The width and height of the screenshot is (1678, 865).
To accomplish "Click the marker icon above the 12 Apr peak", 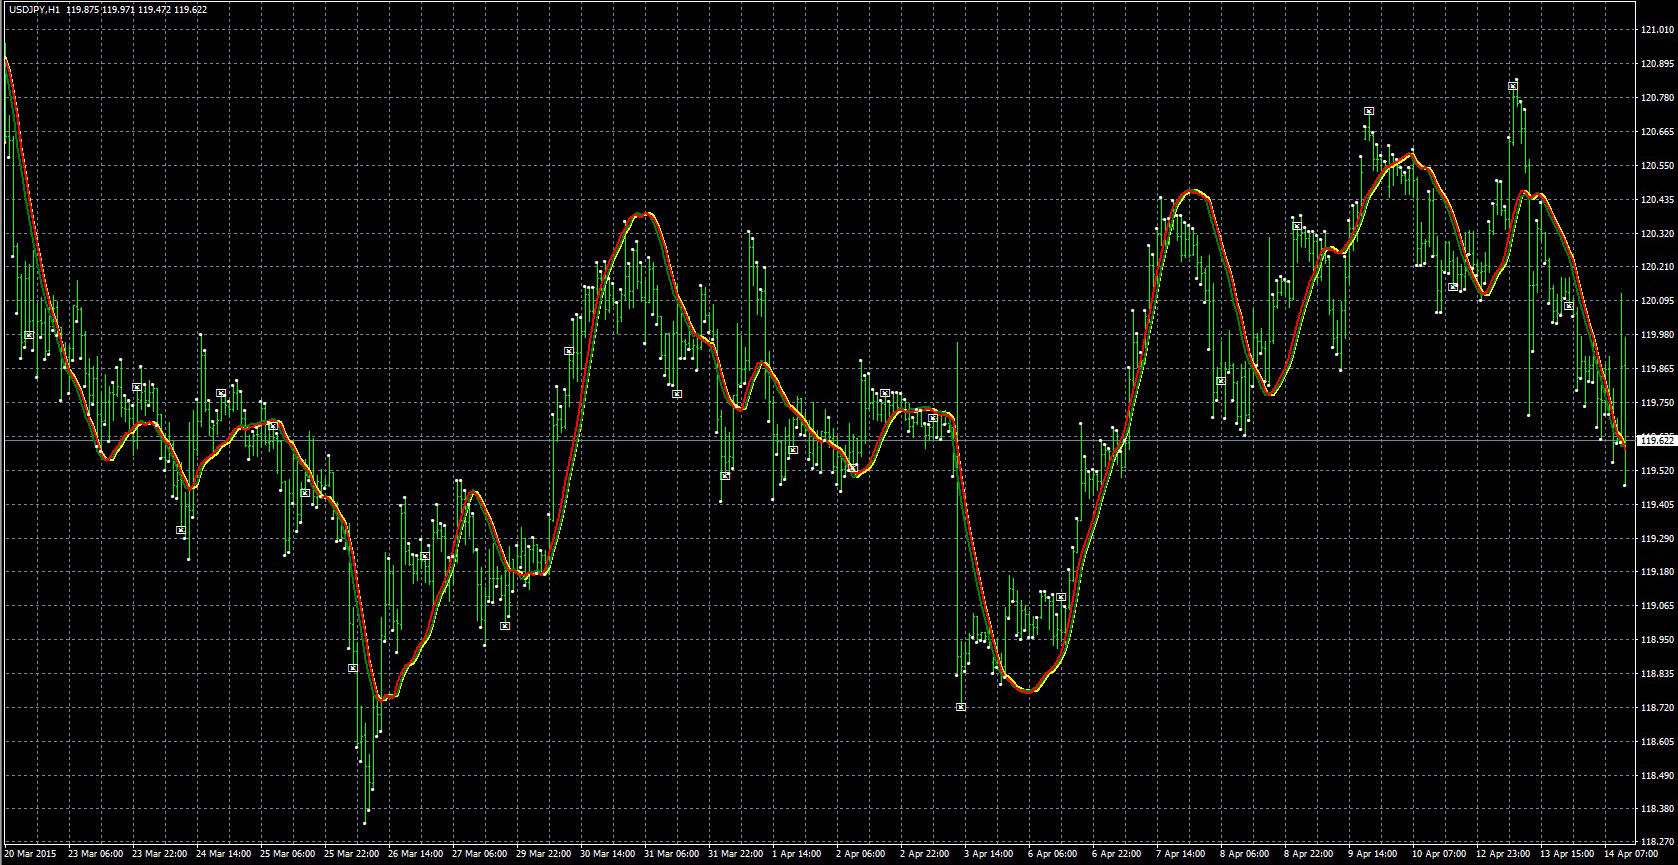I will (x=1513, y=87).
